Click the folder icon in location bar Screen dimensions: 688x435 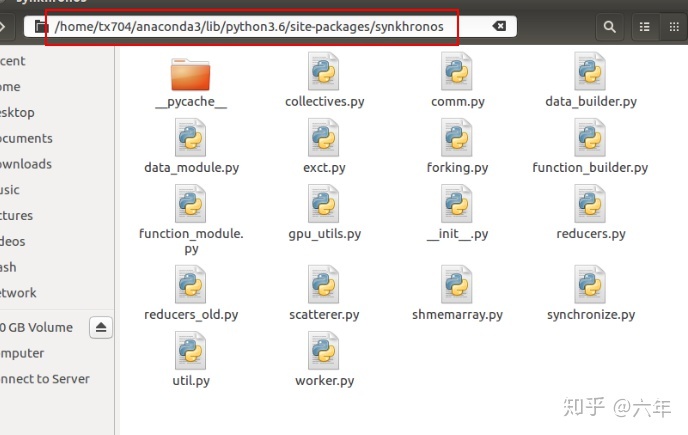click(x=41, y=26)
